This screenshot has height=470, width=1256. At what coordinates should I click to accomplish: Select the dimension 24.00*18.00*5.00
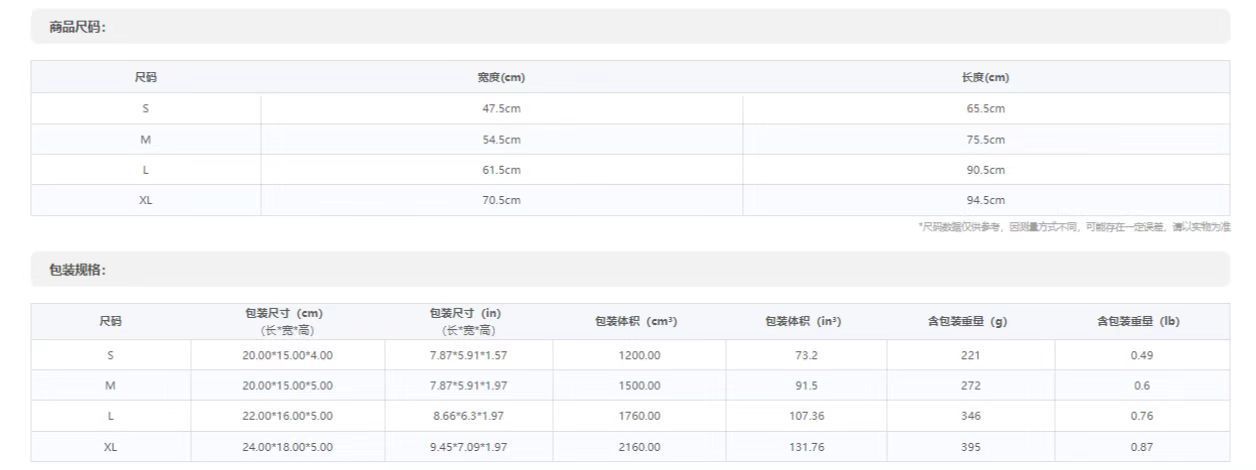[x=287, y=447]
